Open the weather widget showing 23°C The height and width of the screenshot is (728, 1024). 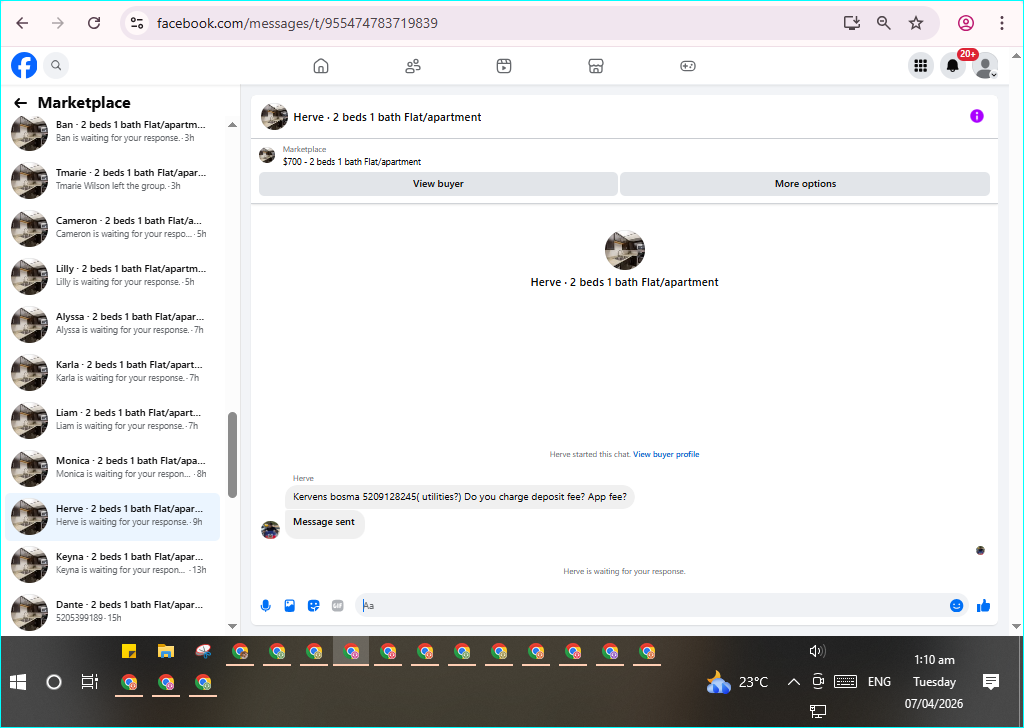point(737,682)
